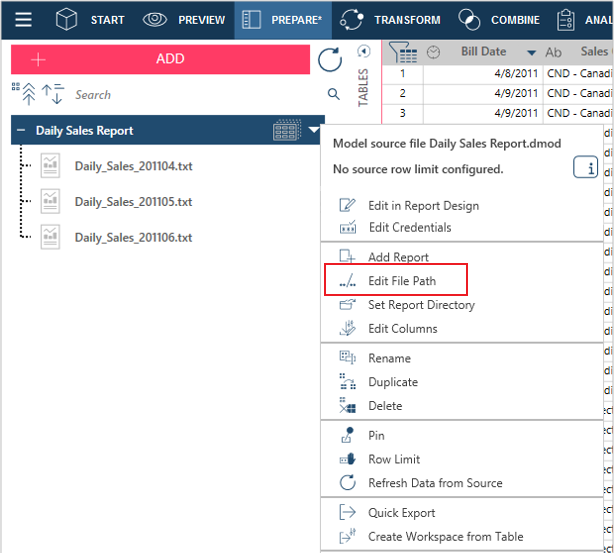Click the red ADD button
This screenshot has width=614, height=553.
pyautogui.click(x=157, y=59)
